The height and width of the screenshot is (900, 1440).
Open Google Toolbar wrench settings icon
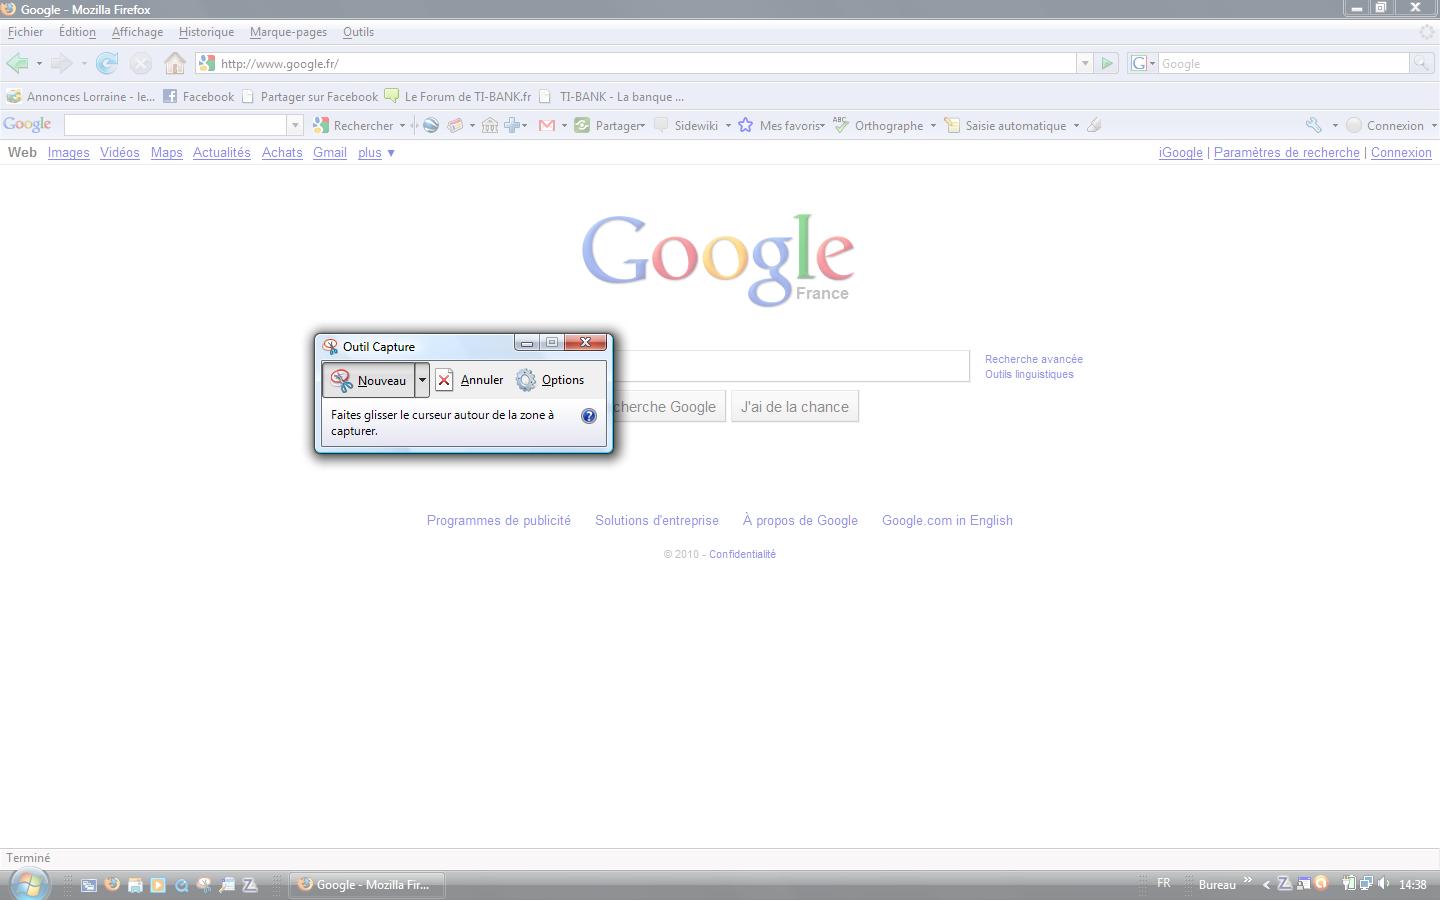[x=1314, y=125]
